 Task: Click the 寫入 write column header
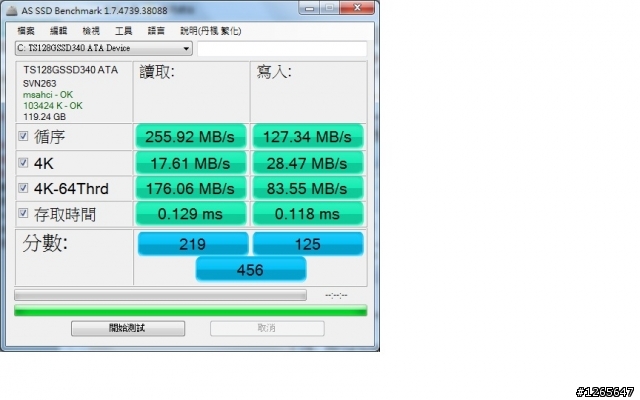[274, 72]
